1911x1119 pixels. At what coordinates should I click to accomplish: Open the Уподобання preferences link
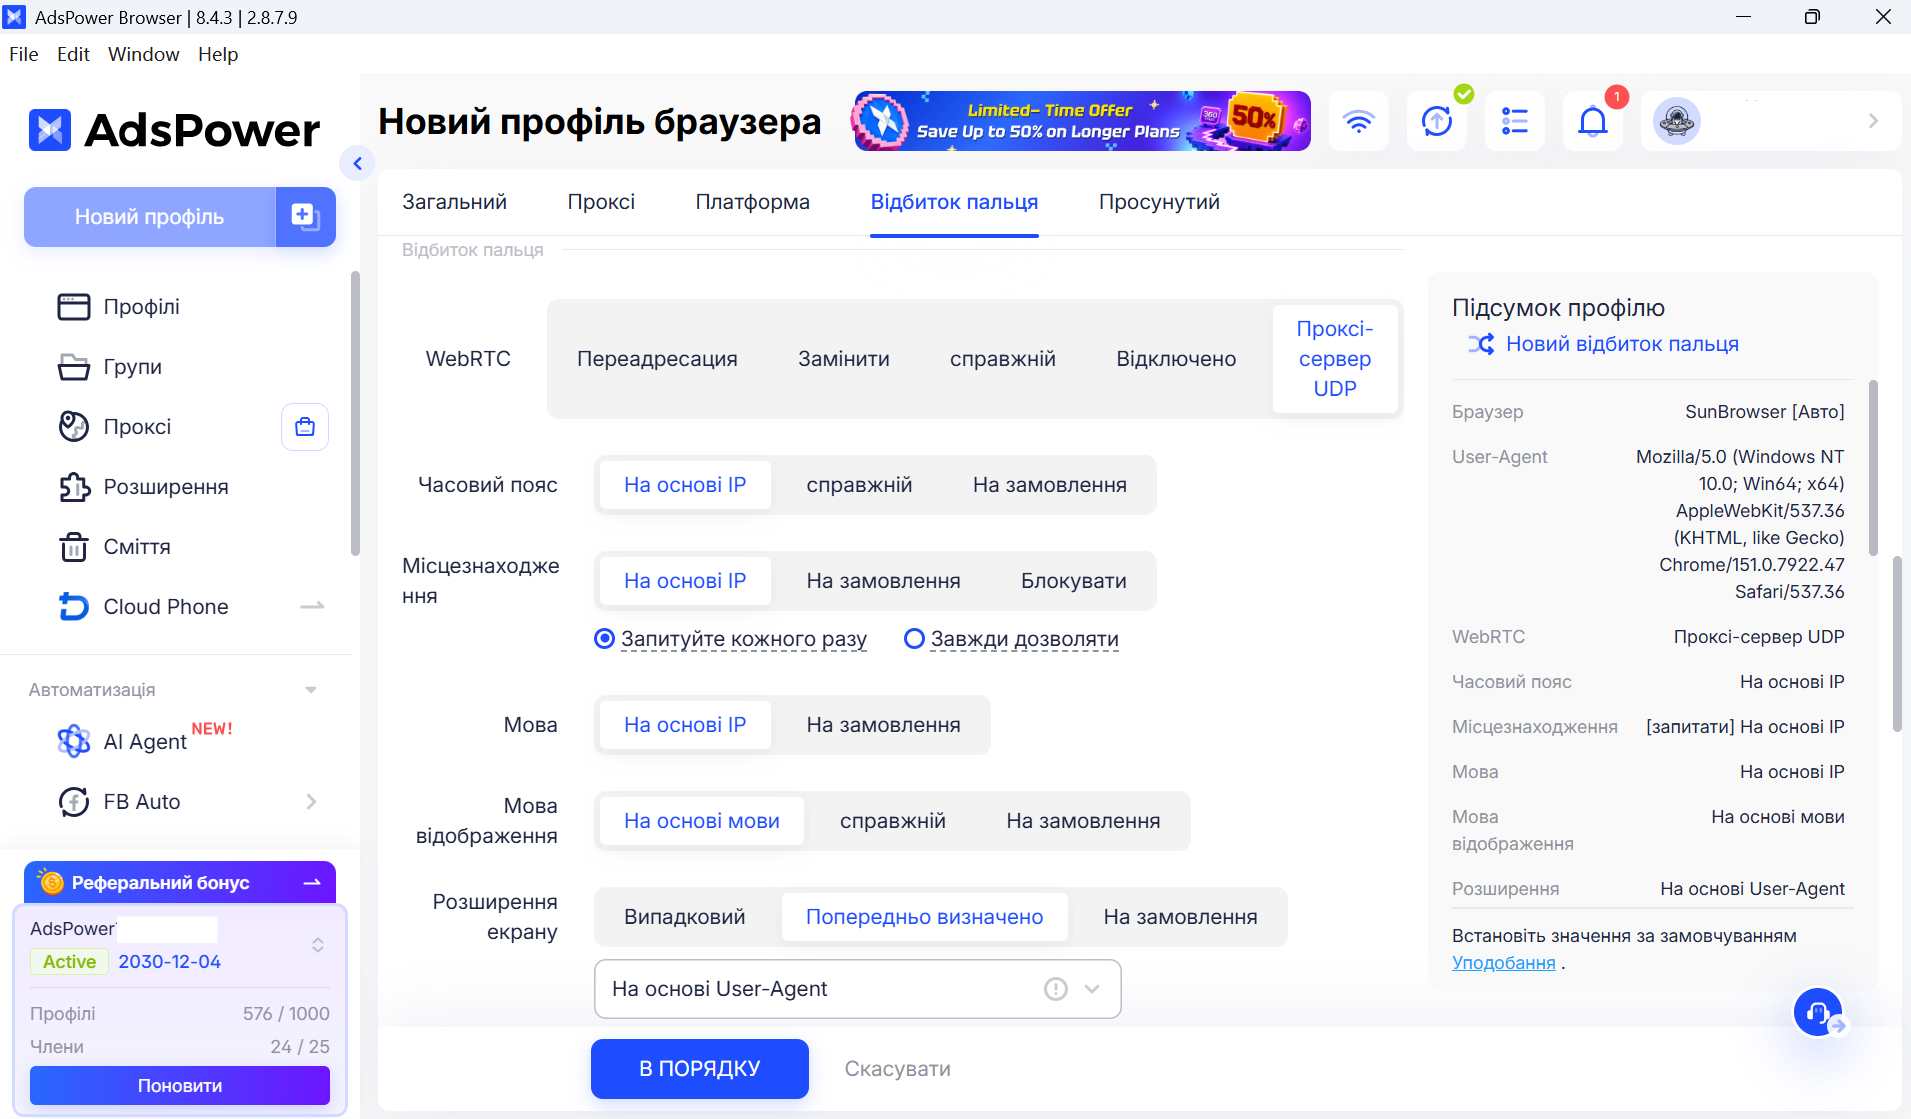click(x=1504, y=963)
